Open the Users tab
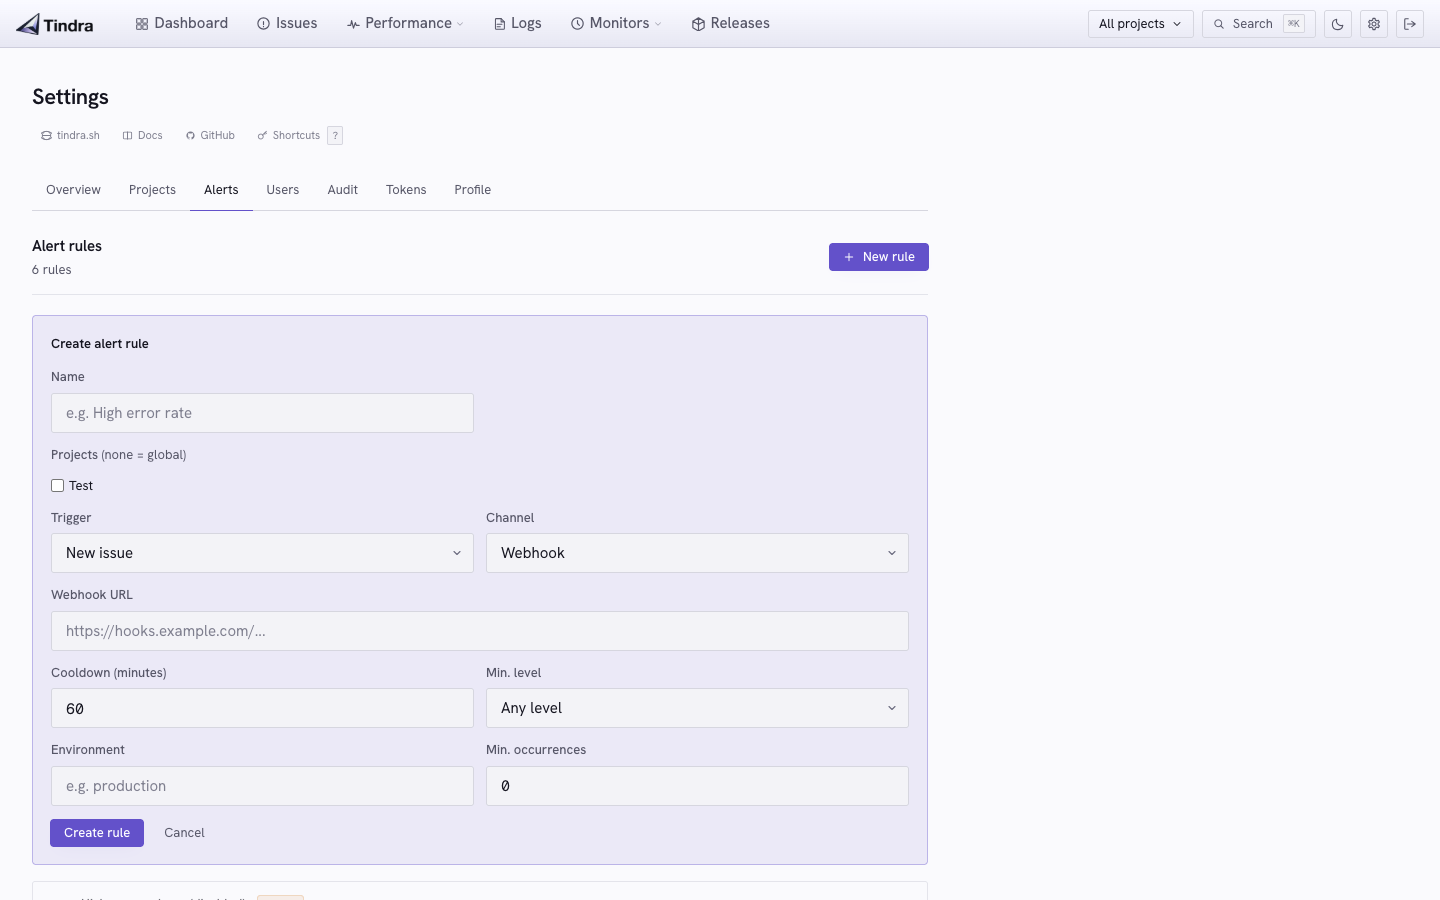 tap(283, 190)
